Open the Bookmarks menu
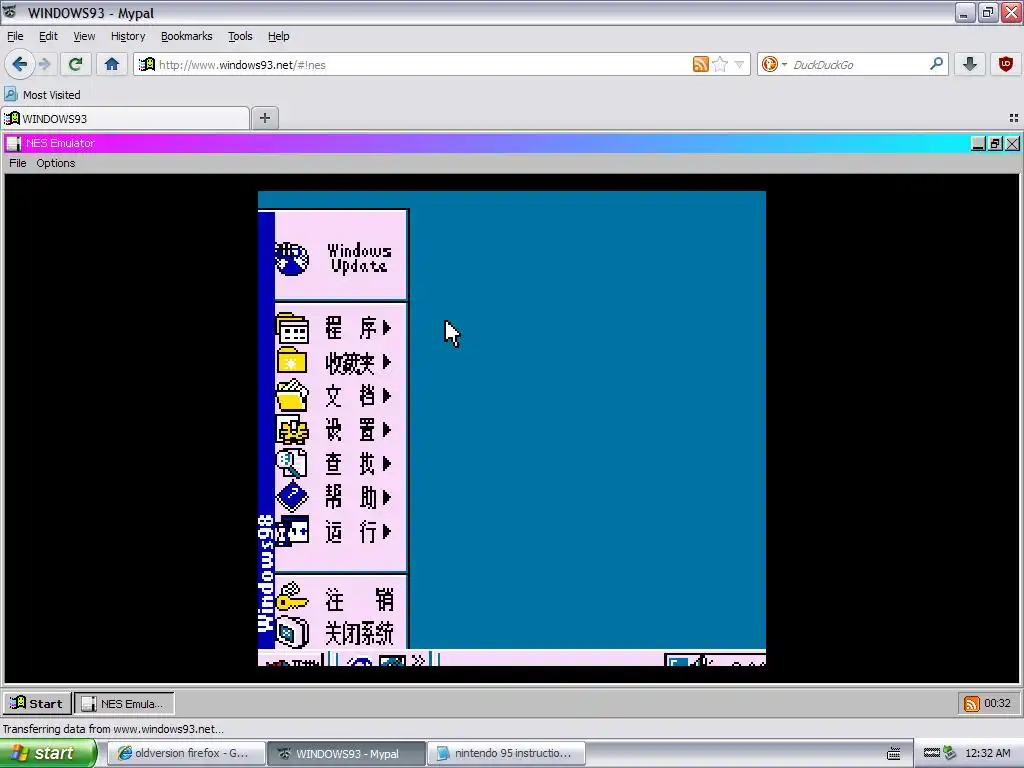This screenshot has width=1024, height=768. 187,37
